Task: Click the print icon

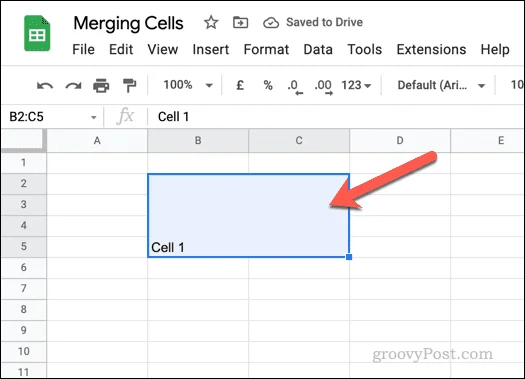Action: 101,85
